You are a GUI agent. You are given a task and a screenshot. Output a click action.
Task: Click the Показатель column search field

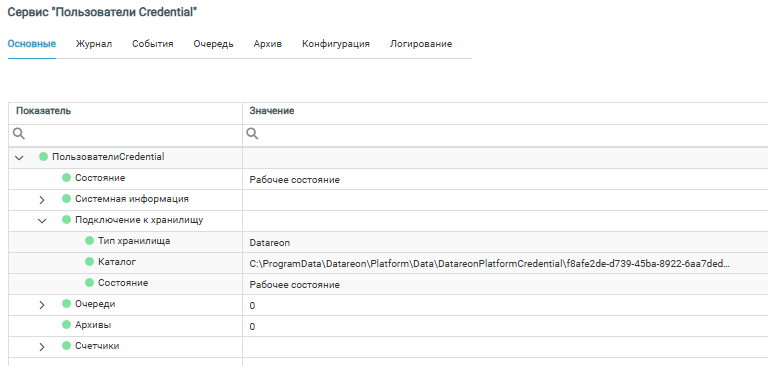pyautogui.click(x=125, y=134)
